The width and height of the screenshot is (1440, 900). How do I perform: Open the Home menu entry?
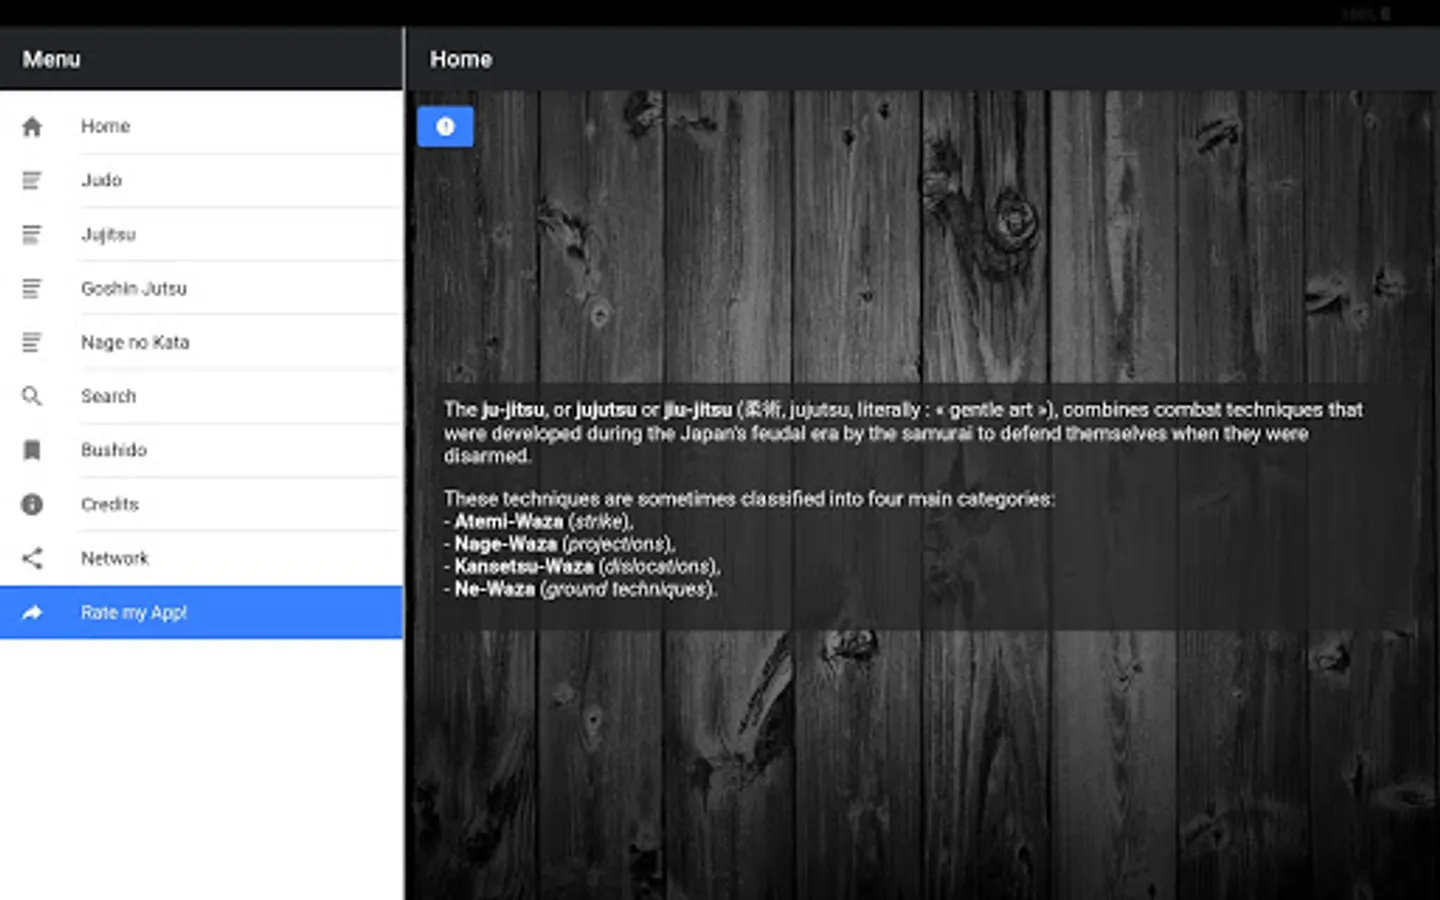(201, 126)
